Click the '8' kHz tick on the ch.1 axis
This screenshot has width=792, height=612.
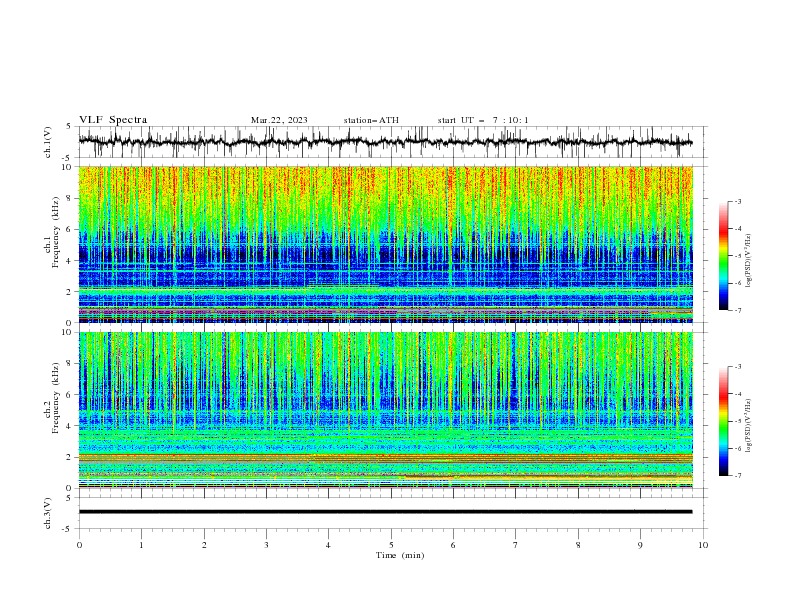click(x=69, y=198)
